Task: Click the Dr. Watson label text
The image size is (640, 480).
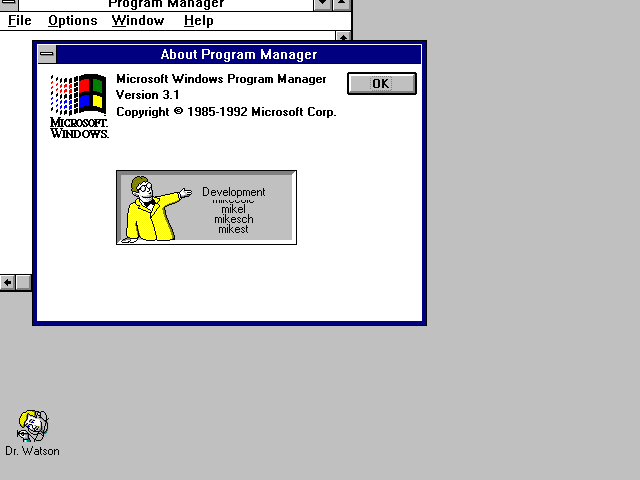Action: click(32, 451)
